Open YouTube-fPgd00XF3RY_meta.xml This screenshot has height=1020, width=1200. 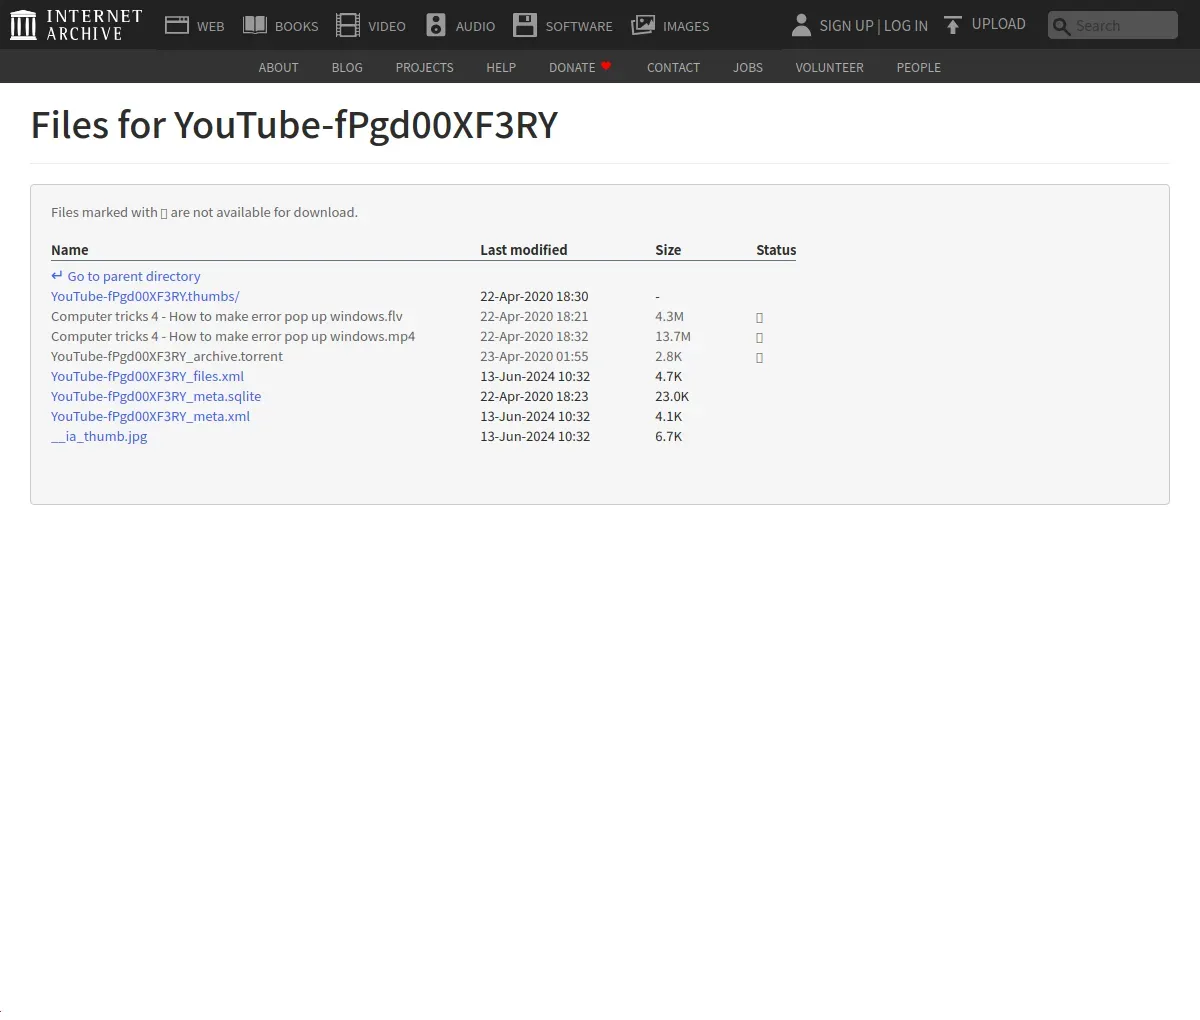(x=150, y=416)
